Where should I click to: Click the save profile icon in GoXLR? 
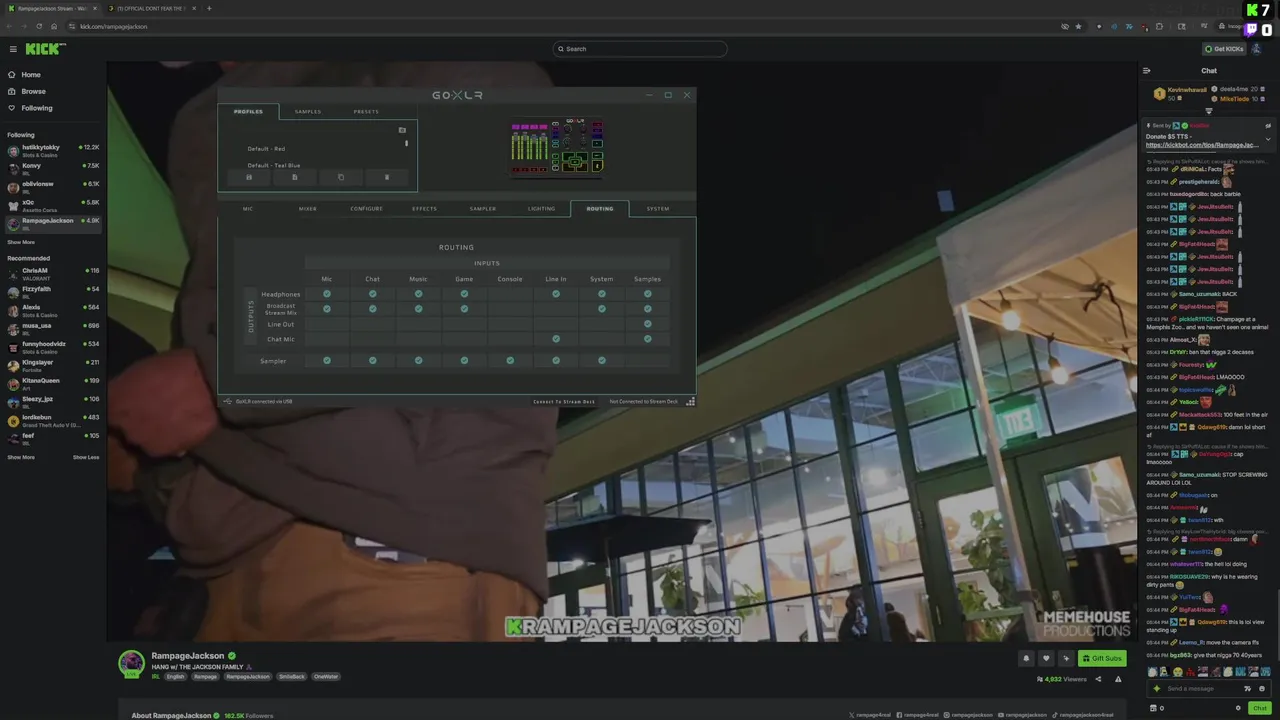249,177
